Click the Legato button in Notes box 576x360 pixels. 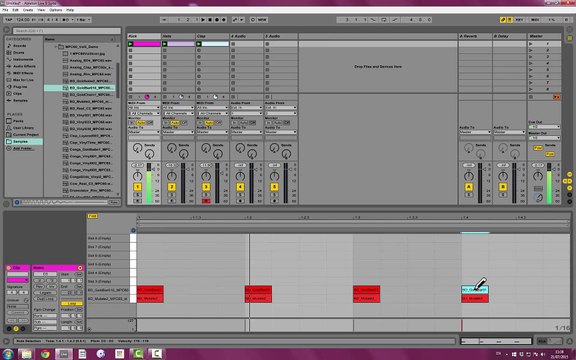[45, 293]
